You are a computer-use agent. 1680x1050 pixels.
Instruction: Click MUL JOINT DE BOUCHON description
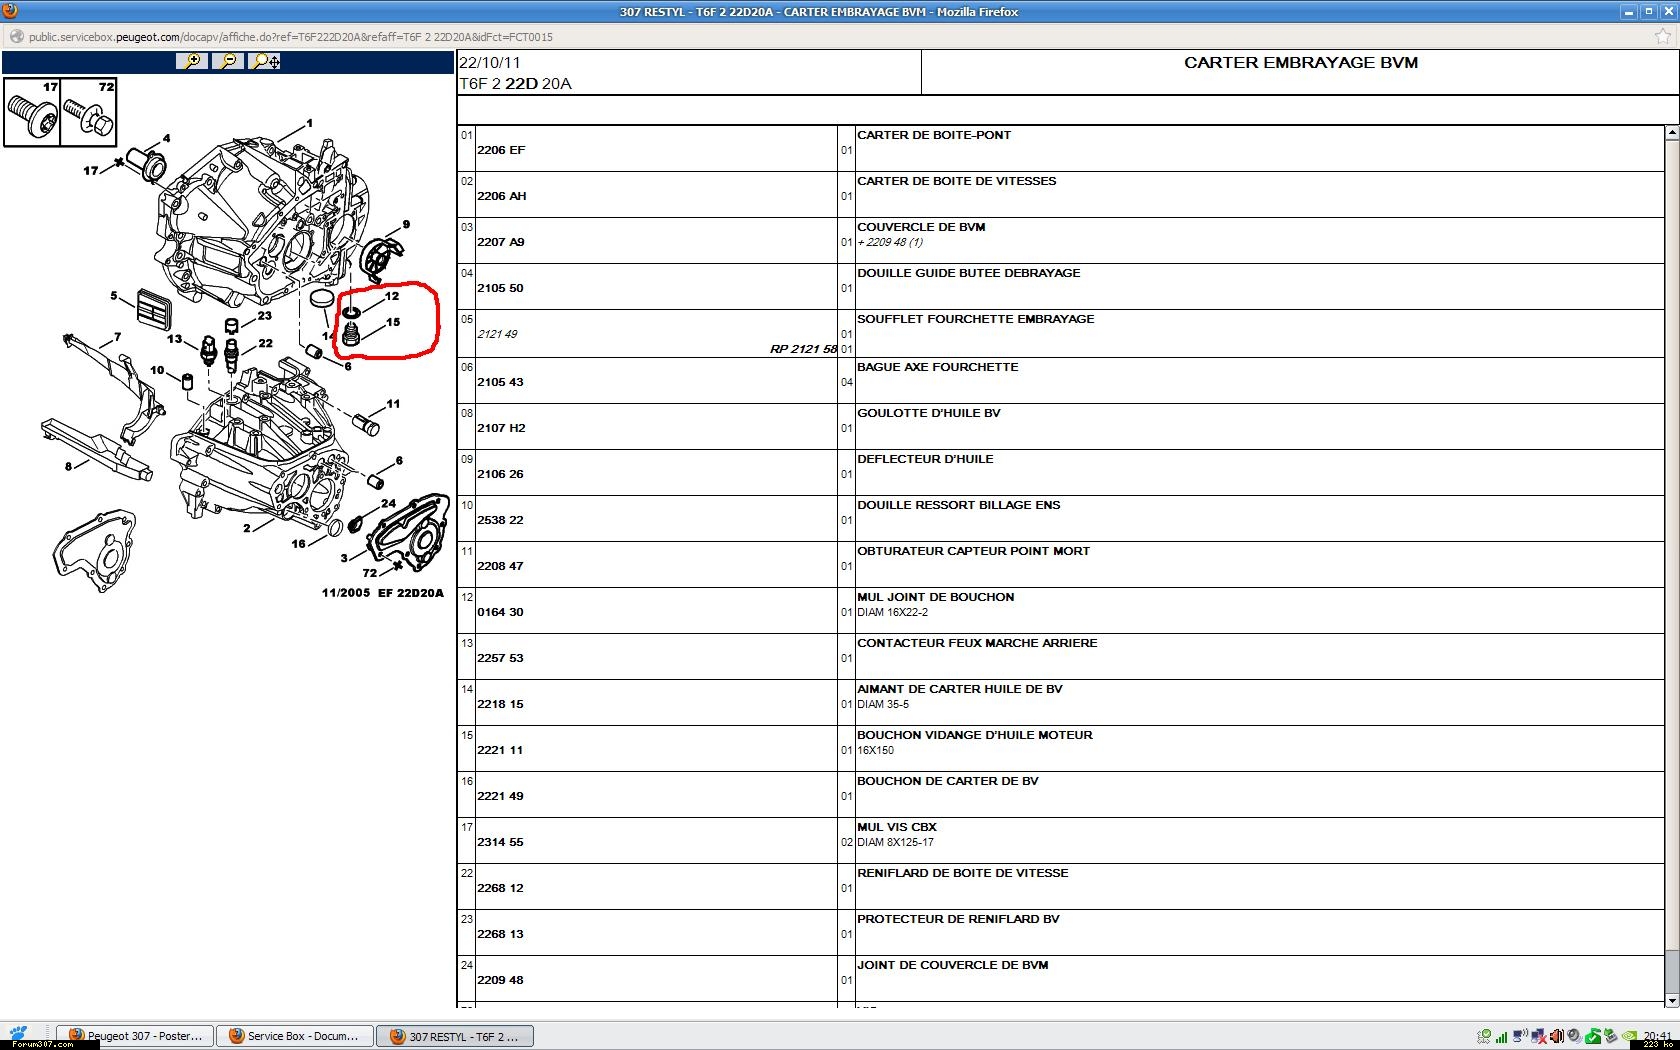tap(935, 597)
